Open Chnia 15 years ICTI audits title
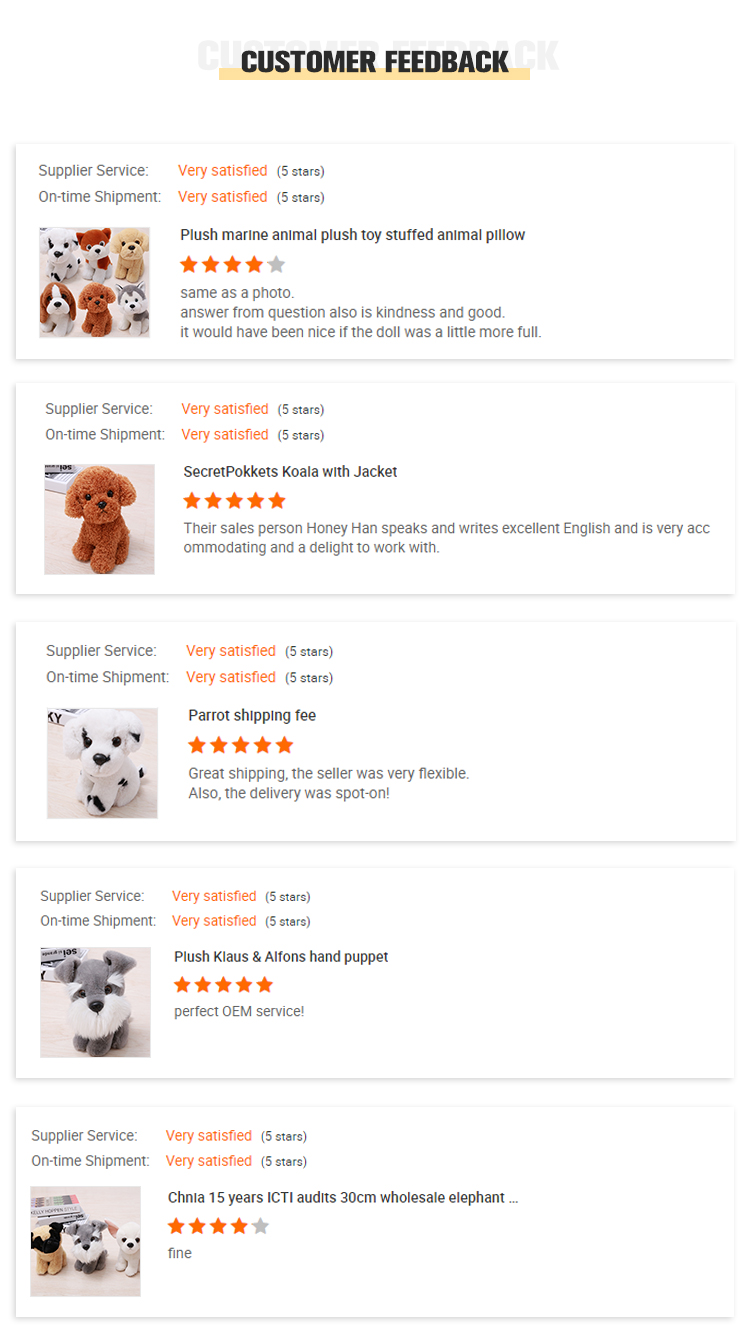 click(343, 1197)
